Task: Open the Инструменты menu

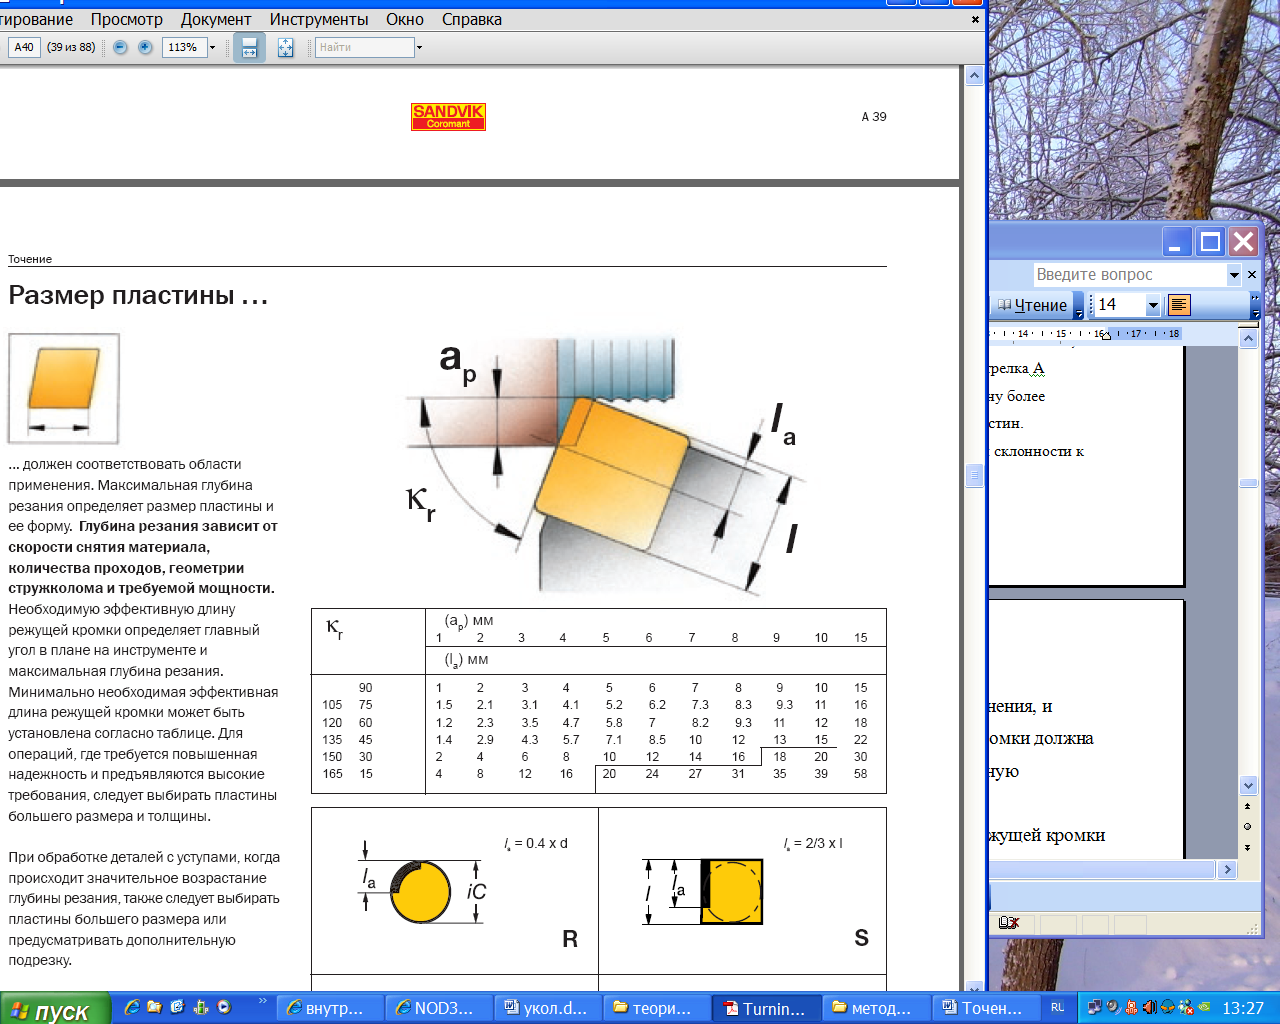Action: click(x=319, y=19)
